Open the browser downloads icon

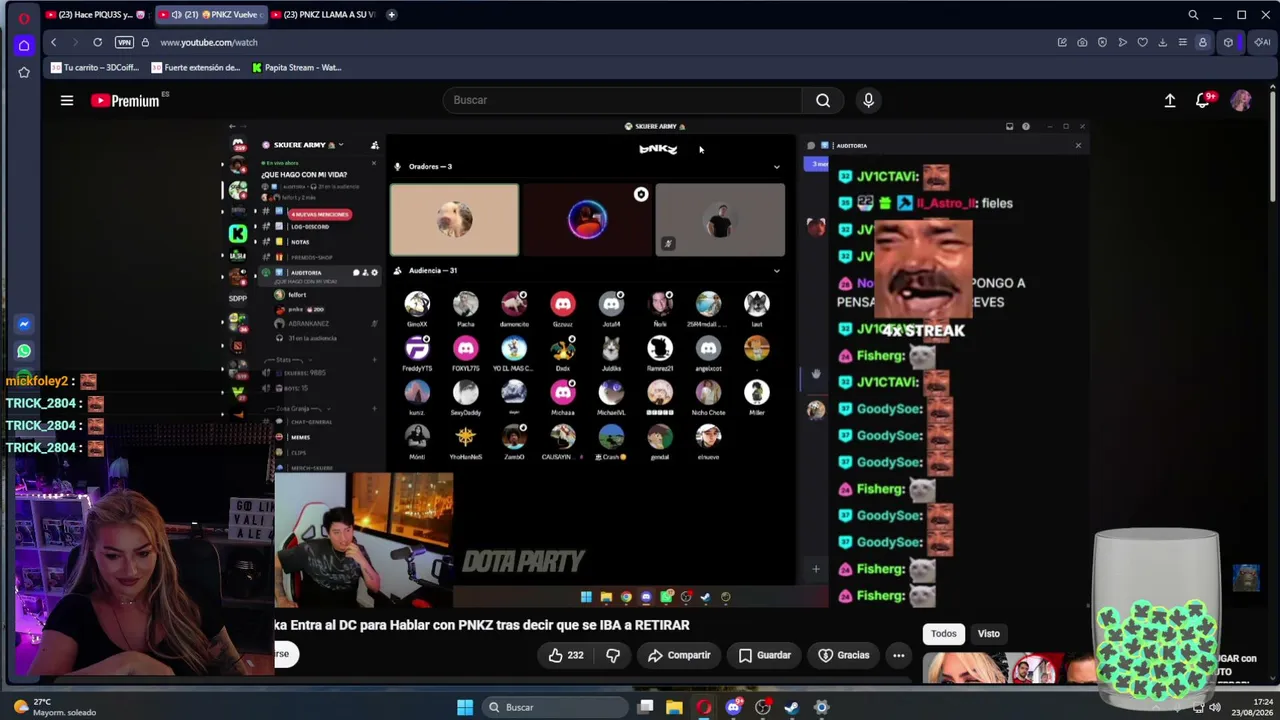tap(1162, 42)
